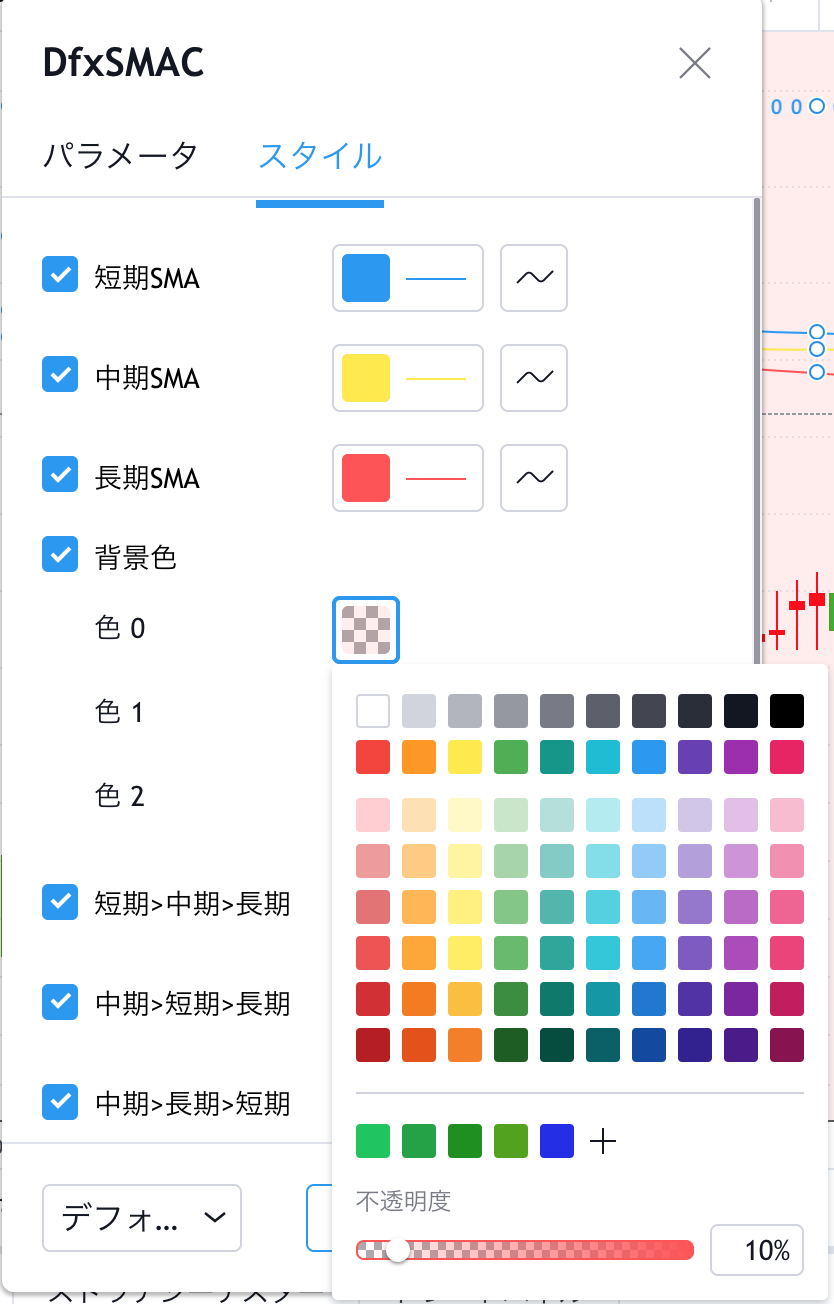Close the DfxSMAC settings dialog
The height and width of the screenshot is (1304, 834).
point(694,63)
